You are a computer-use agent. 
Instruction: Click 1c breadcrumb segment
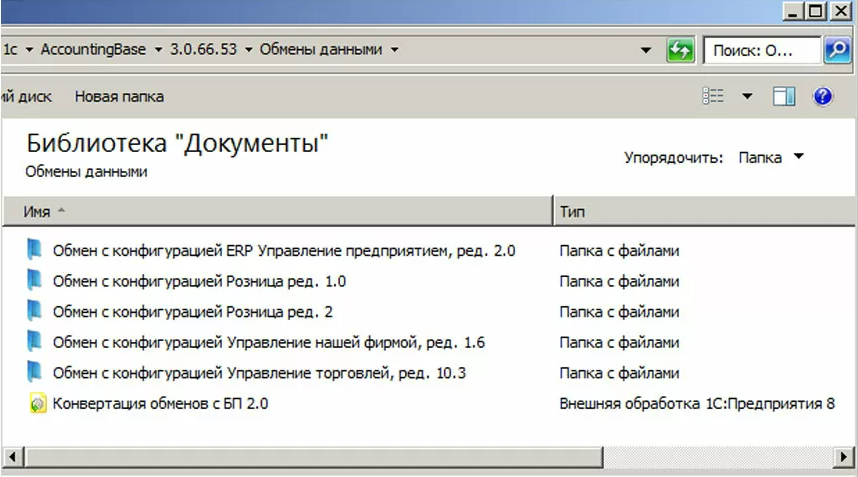pyautogui.click(x=10, y=49)
